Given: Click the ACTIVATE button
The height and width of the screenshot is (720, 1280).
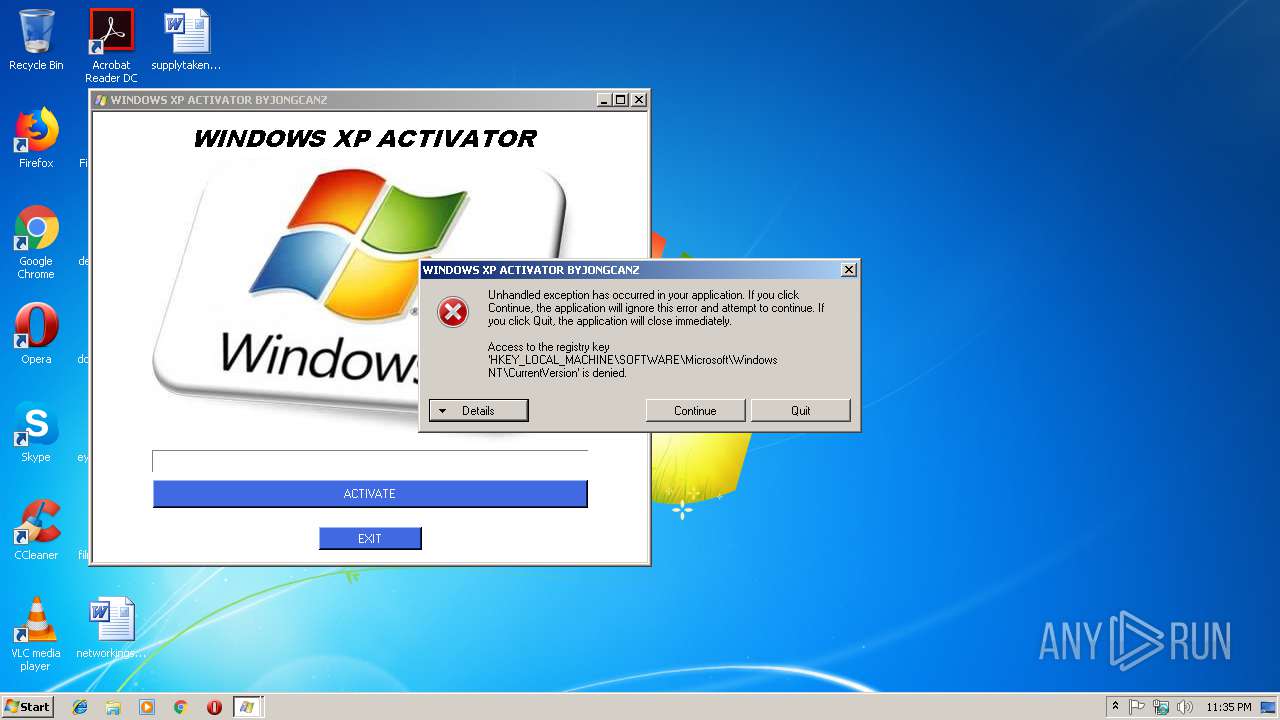Looking at the screenshot, I should click(x=370, y=494).
